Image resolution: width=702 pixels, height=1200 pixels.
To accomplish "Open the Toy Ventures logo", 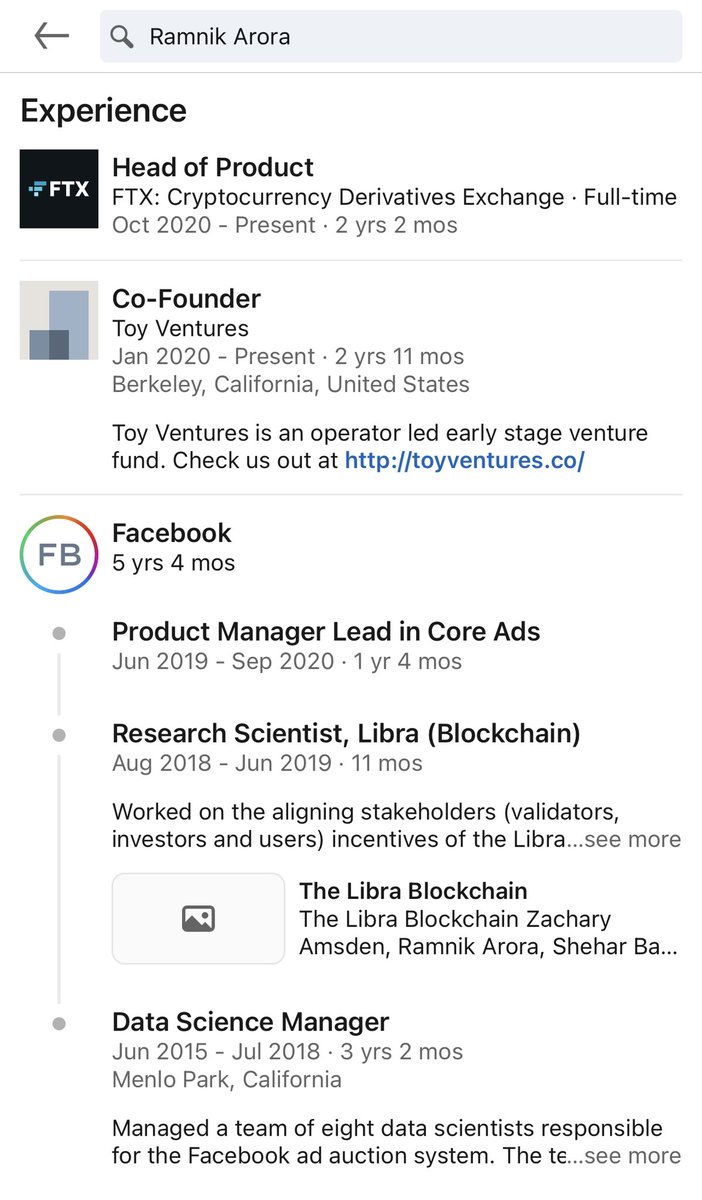I will pyautogui.click(x=59, y=320).
